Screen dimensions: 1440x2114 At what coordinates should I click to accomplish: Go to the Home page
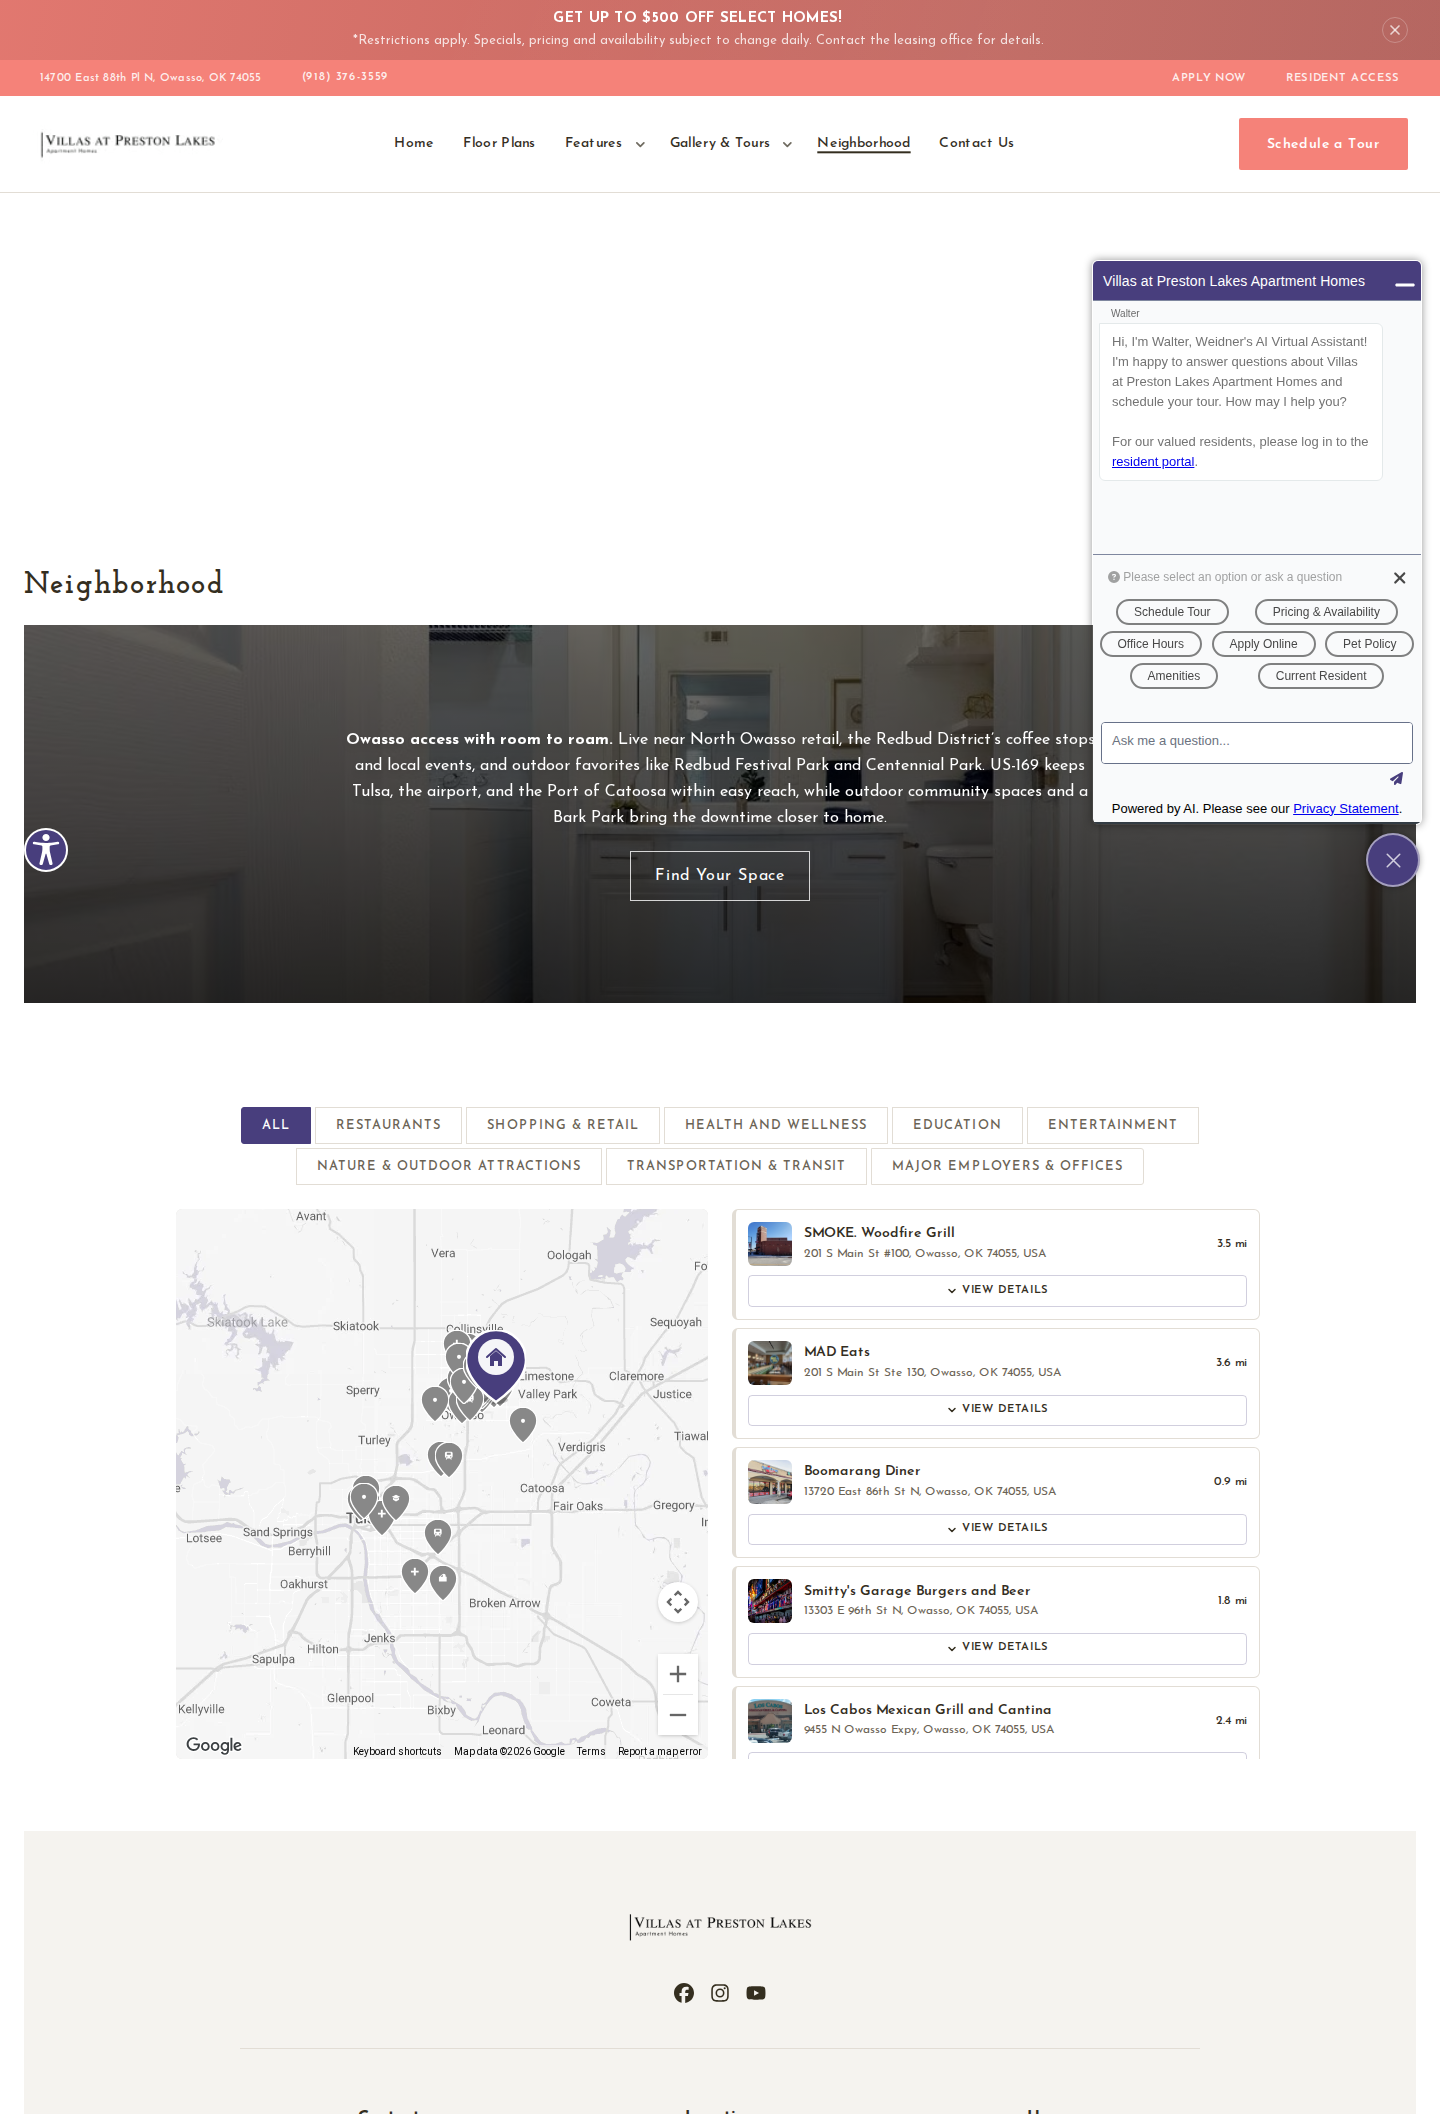click(414, 143)
